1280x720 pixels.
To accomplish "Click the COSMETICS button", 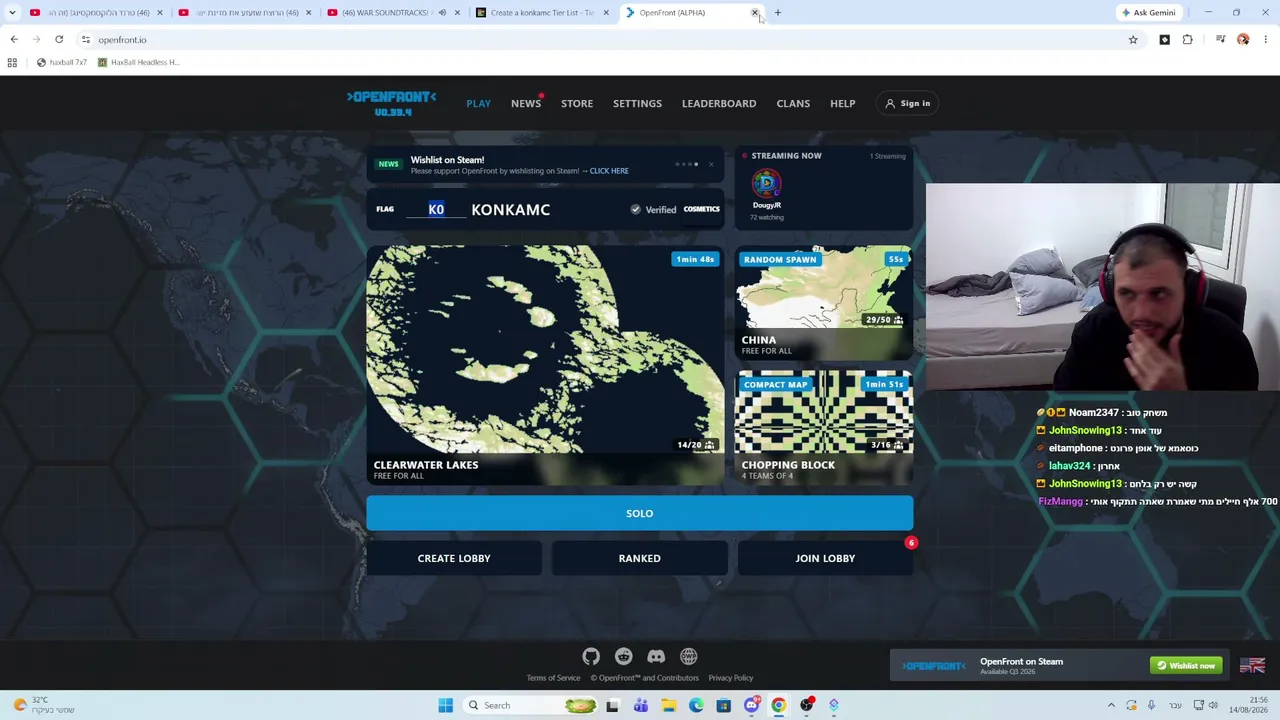I will pyautogui.click(x=701, y=209).
